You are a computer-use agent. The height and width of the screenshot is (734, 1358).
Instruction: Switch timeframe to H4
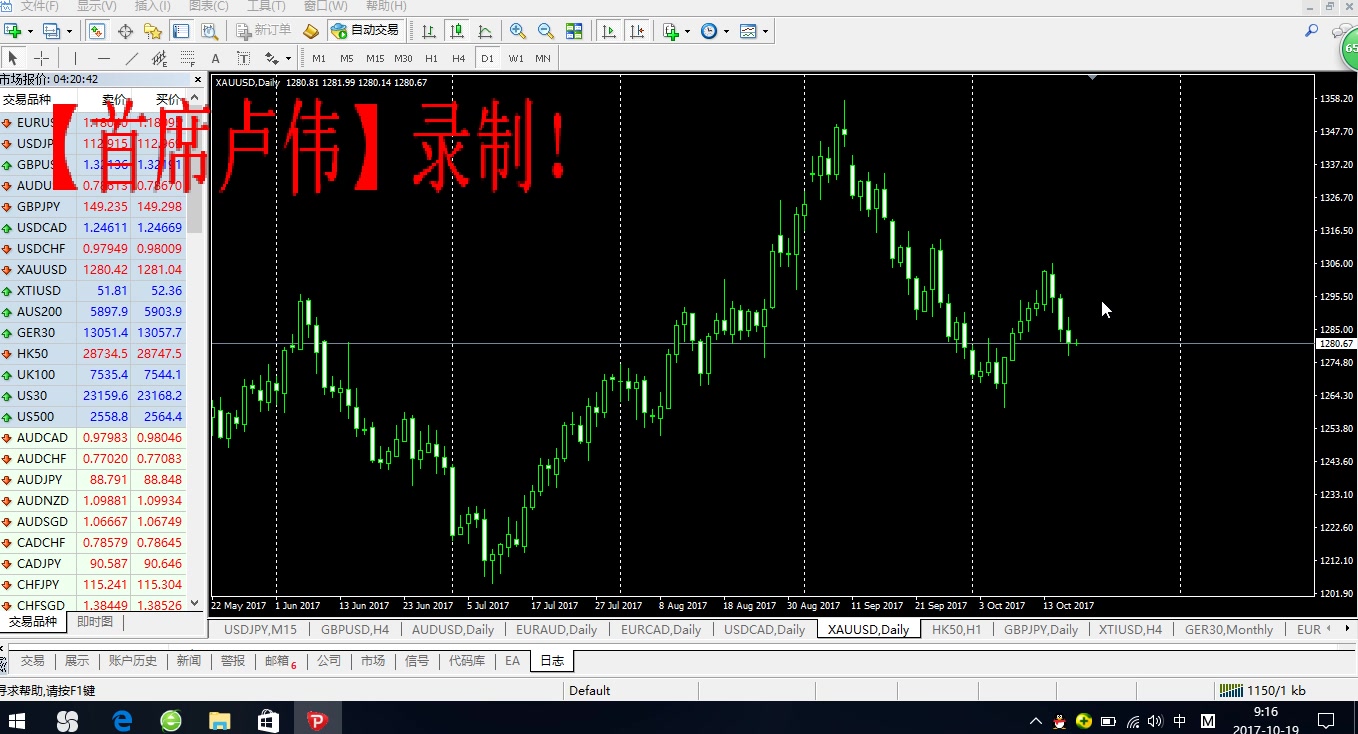(459, 58)
